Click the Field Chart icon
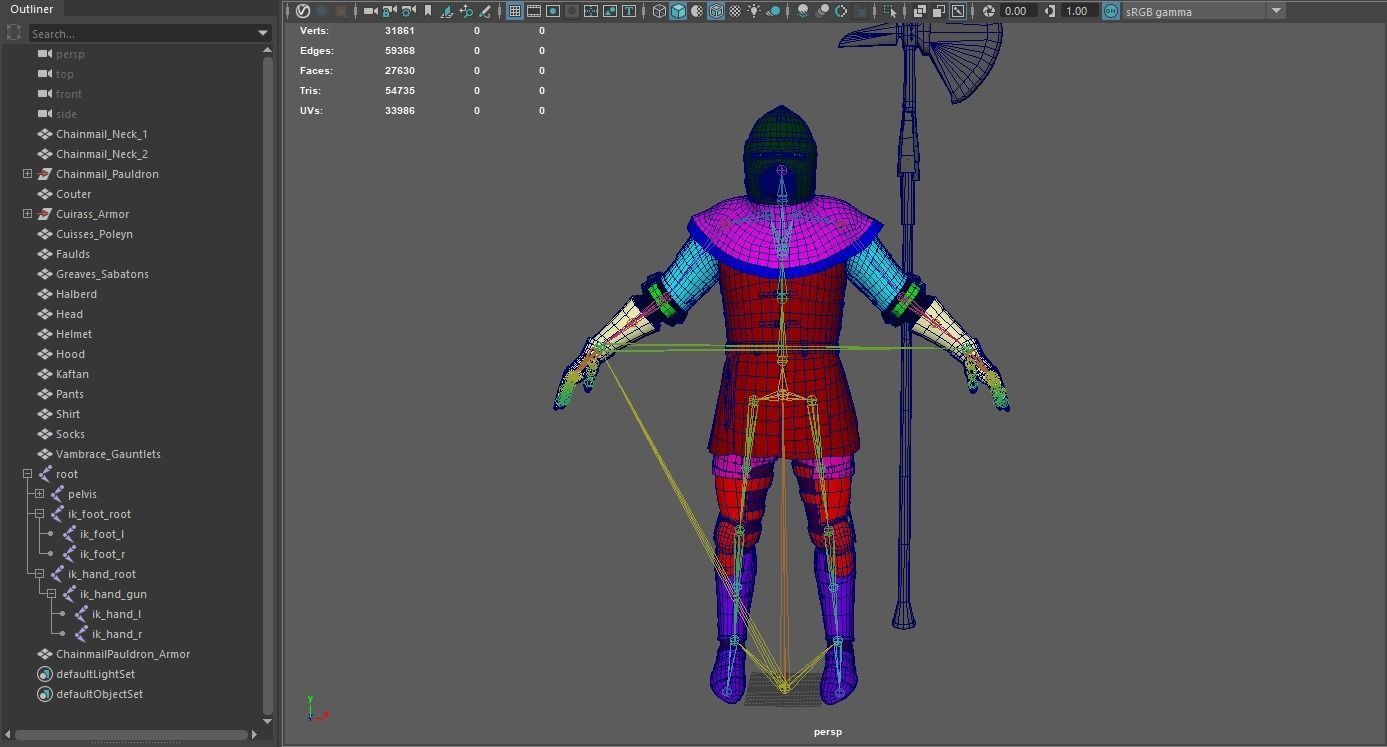This screenshot has width=1387, height=747. click(x=591, y=11)
